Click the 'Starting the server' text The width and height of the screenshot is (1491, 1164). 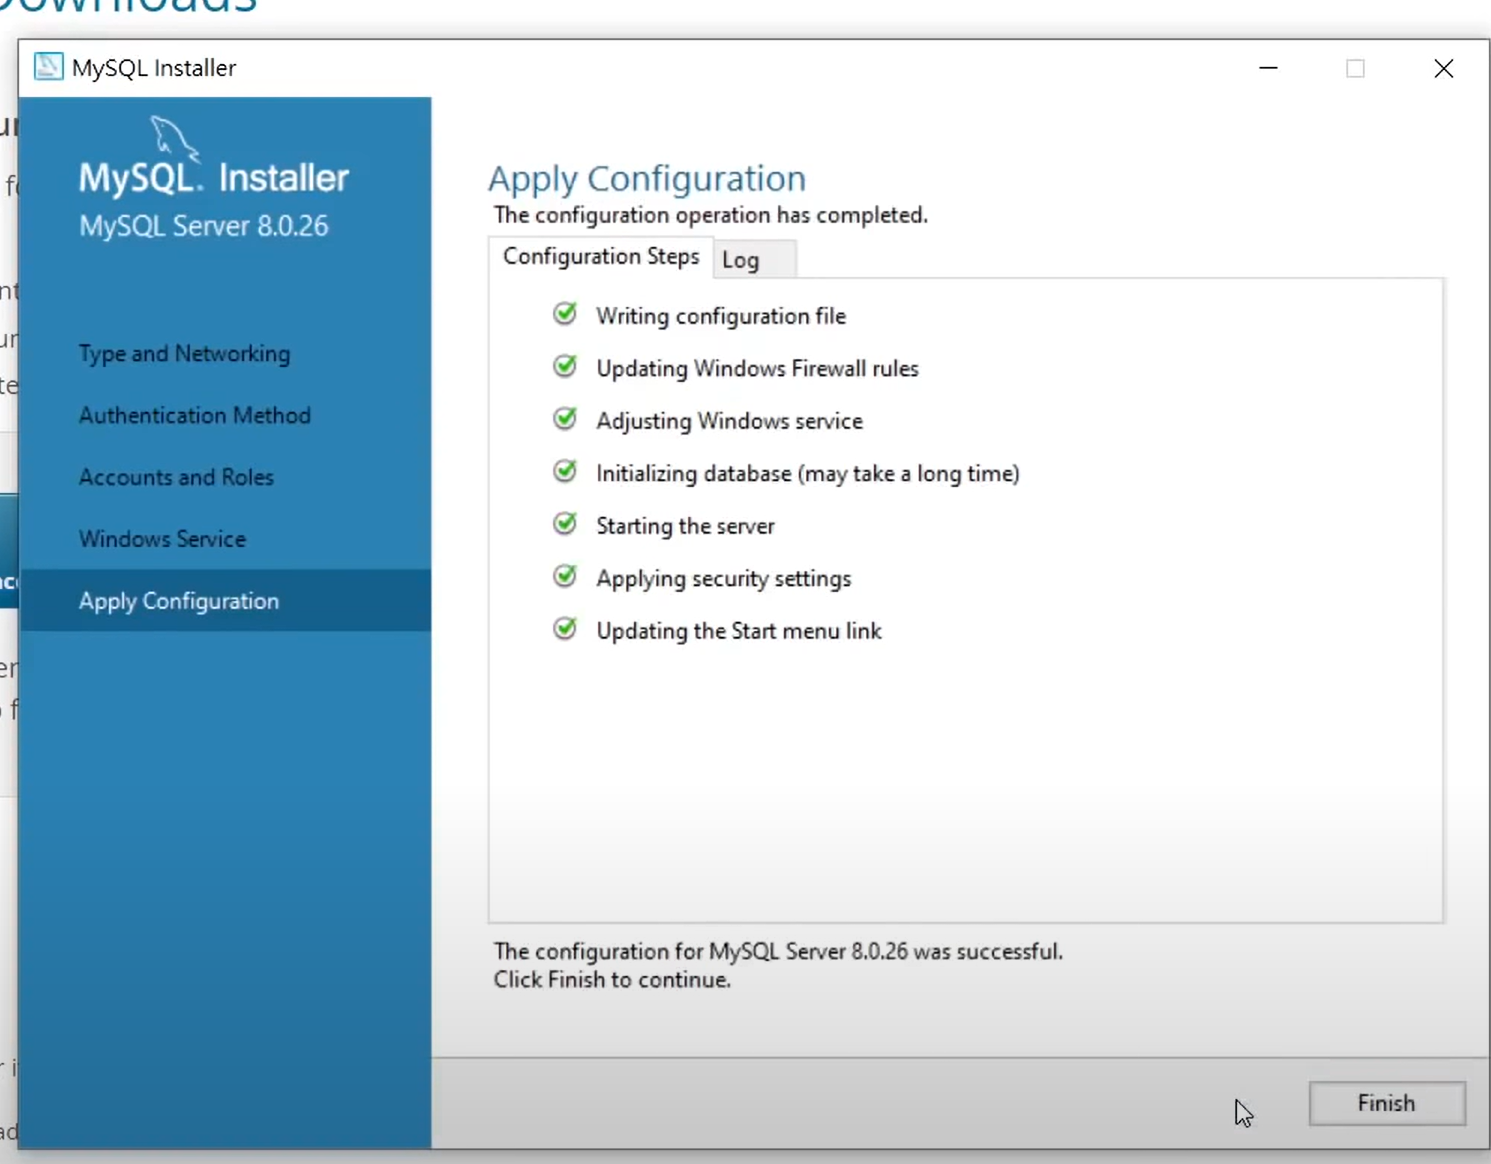(685, 526)
